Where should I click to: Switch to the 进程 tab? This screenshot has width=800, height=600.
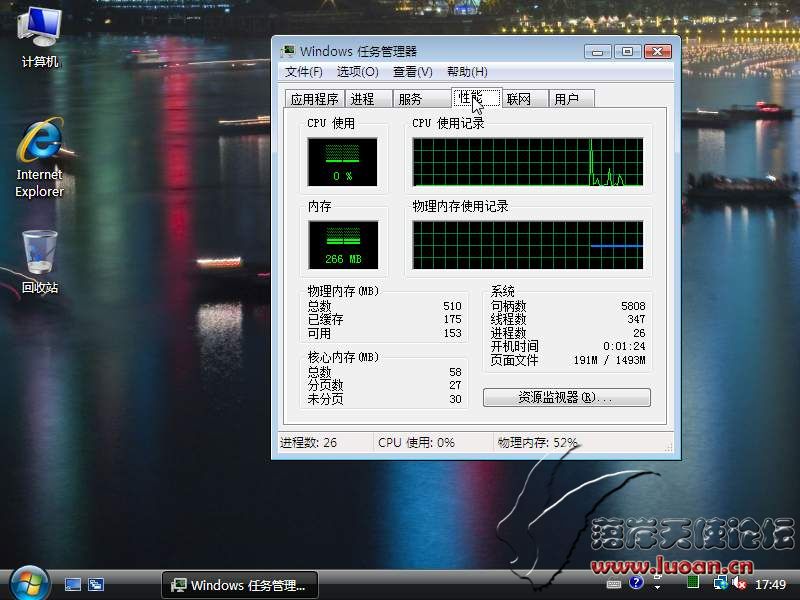coord(368,99)
